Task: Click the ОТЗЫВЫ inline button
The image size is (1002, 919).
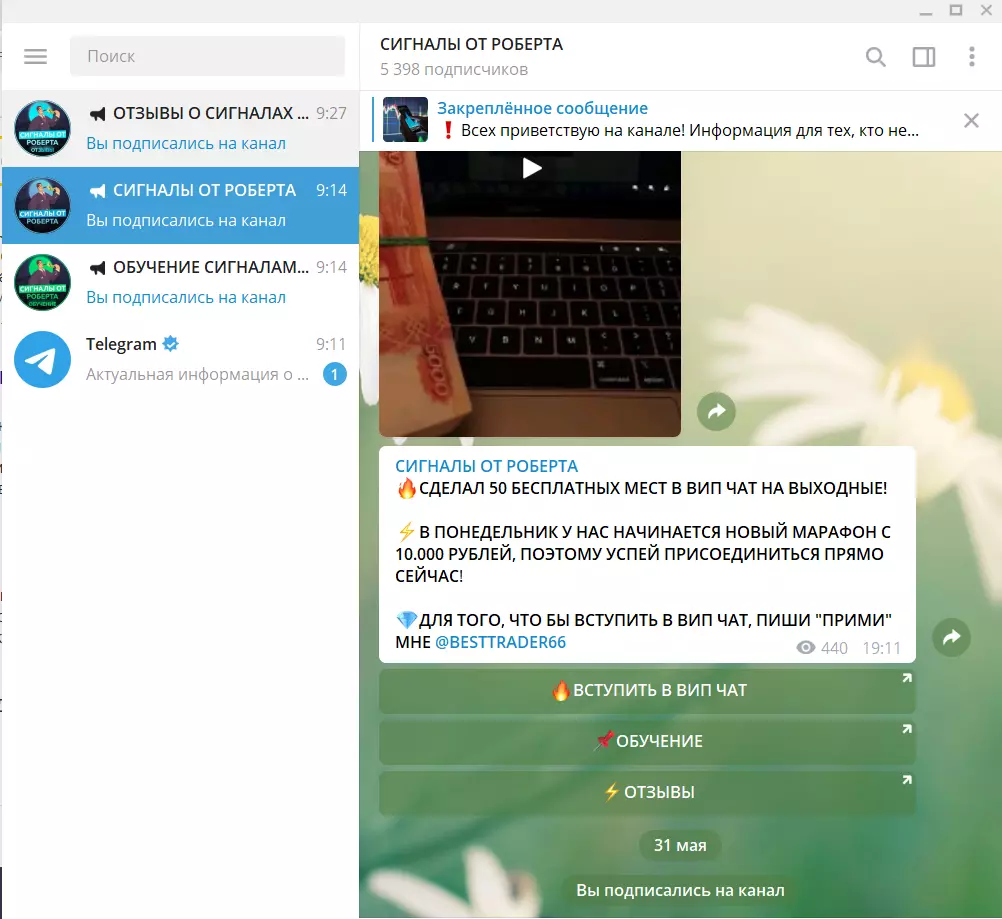Action: tap(647, 792)
